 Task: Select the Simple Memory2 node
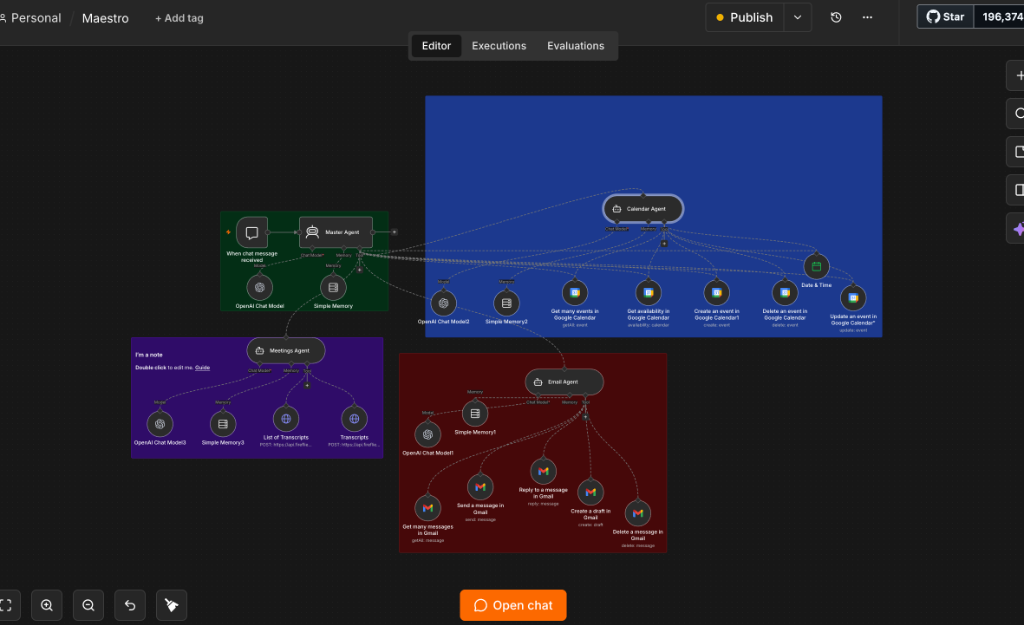506,303
